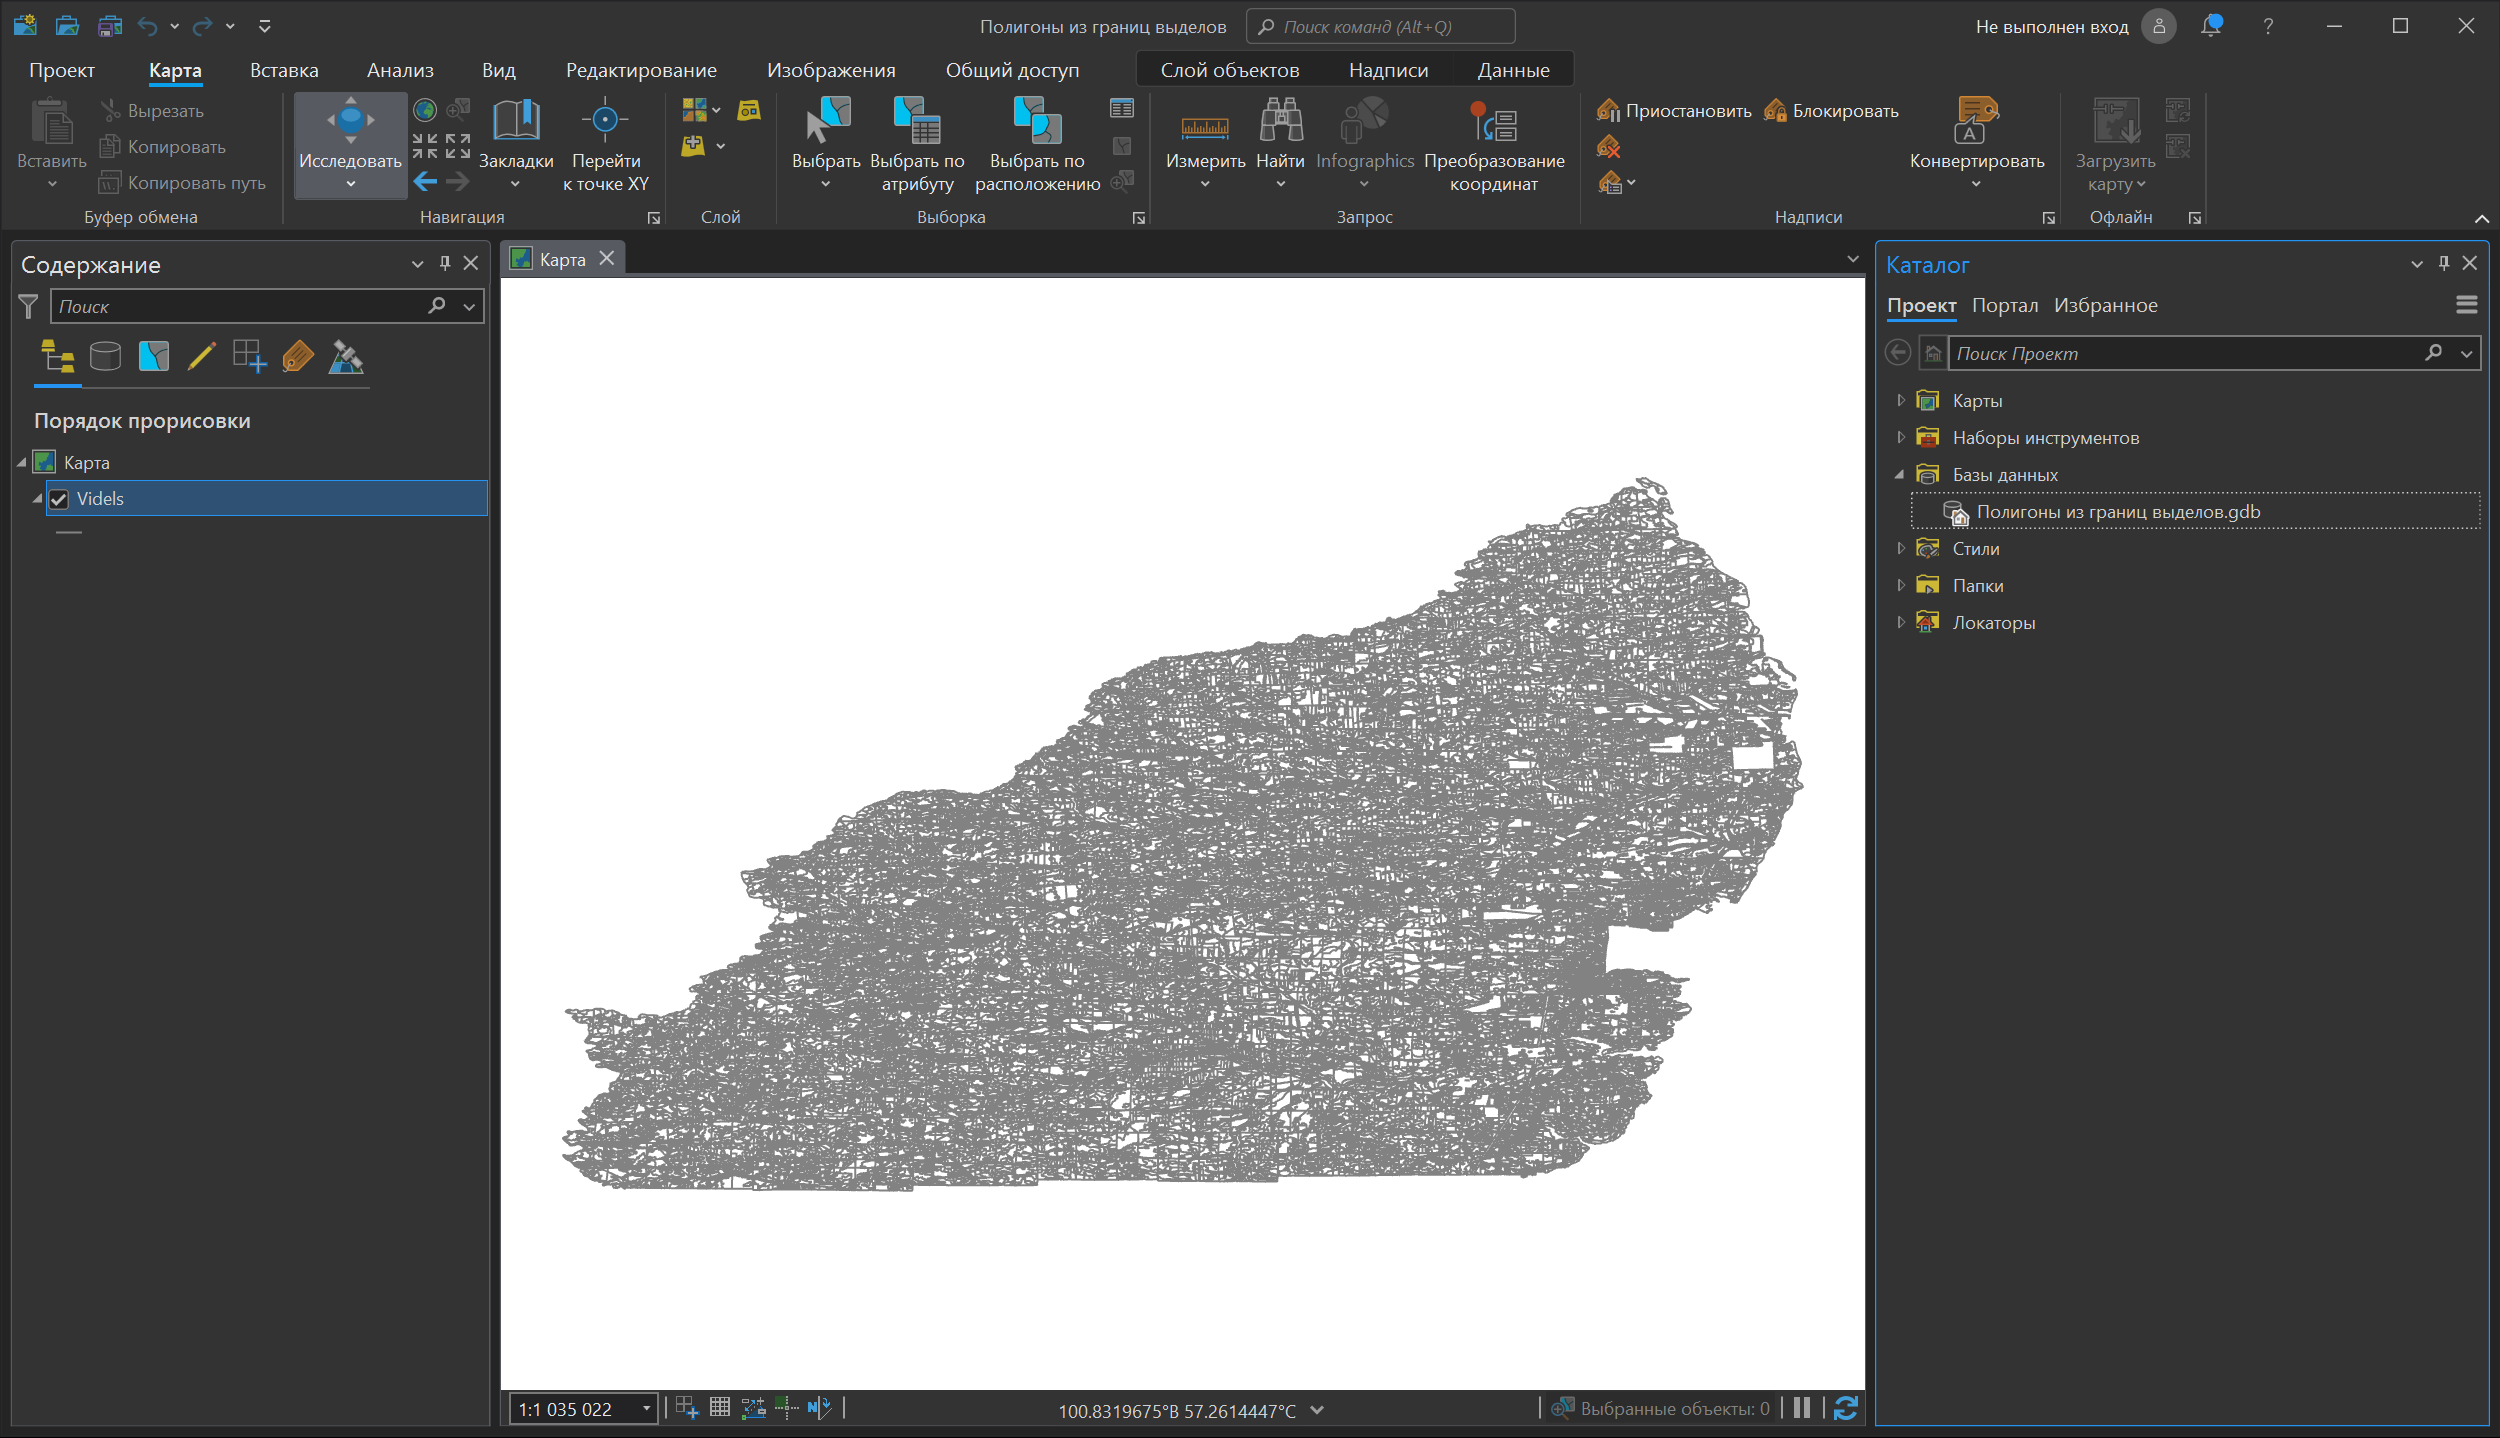Viewport: 2500px width, 1438px height.
Task: Click the Videls layer line symbol swatch
Action: point(69,533)
